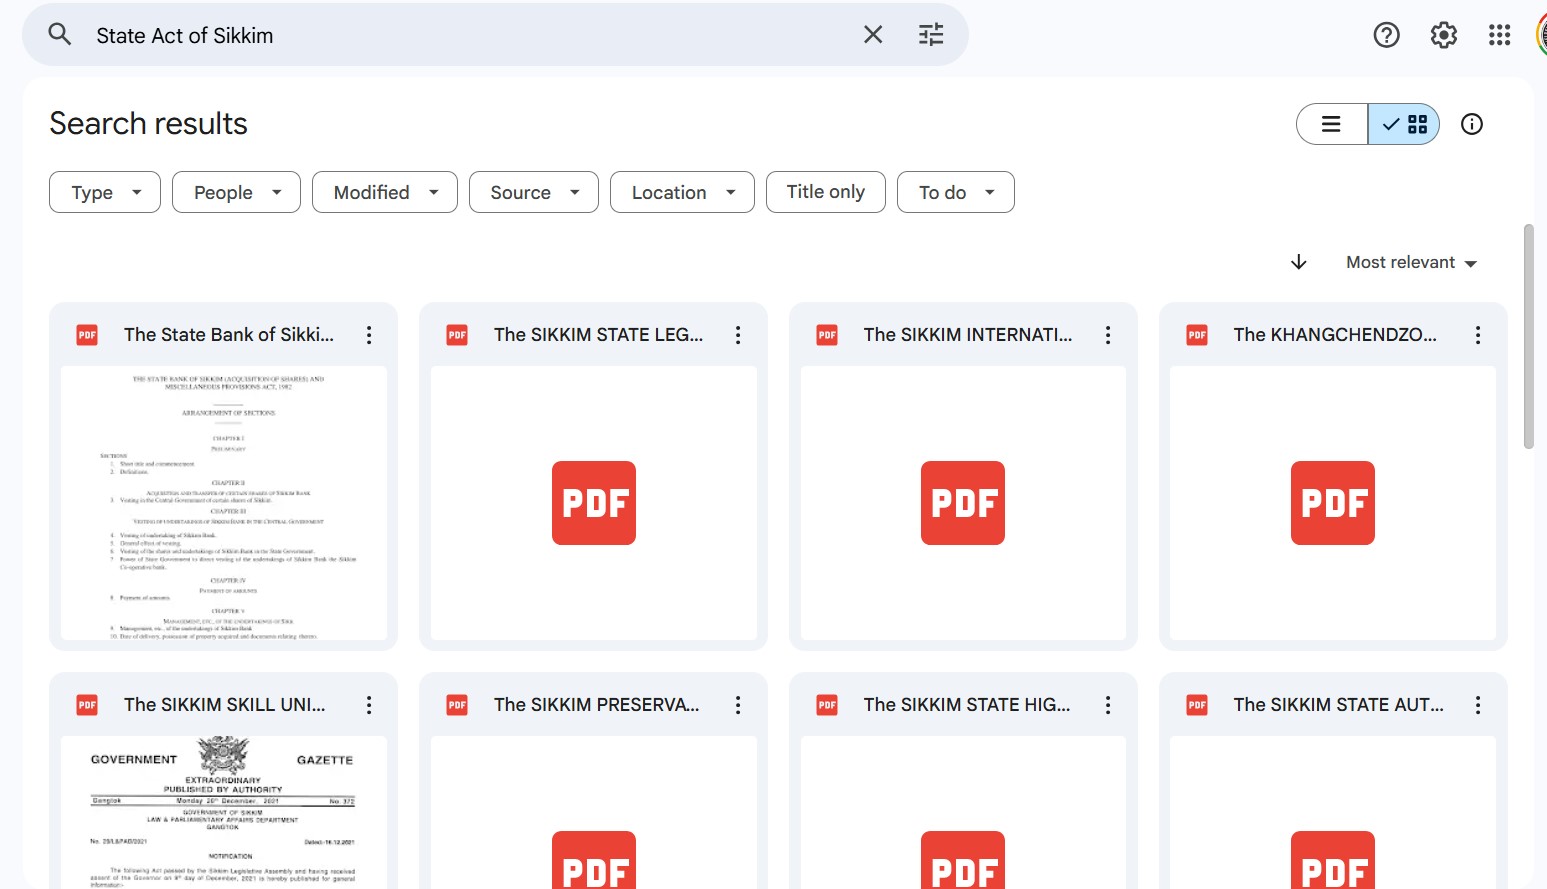Switch to grid layout view
This screenshot has height=889, width=1547.
1404,124
